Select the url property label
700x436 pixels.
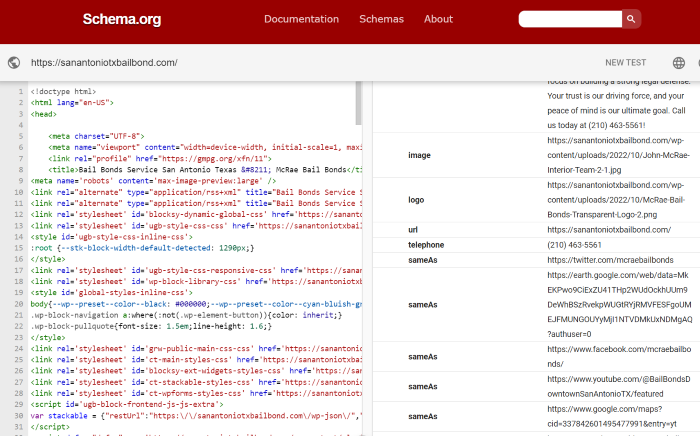(412, 230)
